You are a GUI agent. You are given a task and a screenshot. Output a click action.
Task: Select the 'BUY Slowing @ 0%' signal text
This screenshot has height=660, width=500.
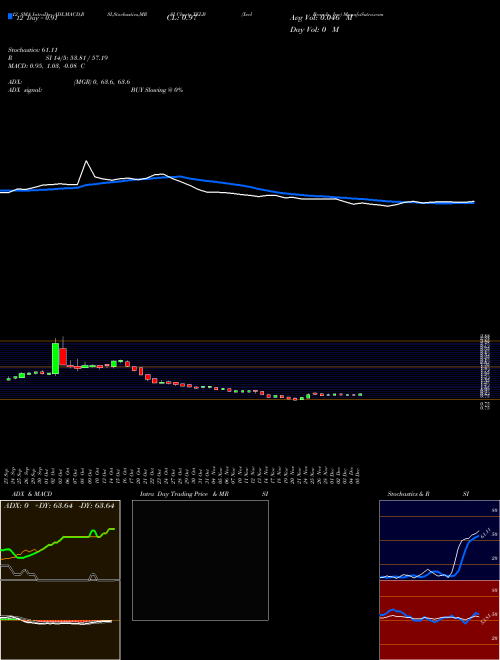(x=157, y=90)
